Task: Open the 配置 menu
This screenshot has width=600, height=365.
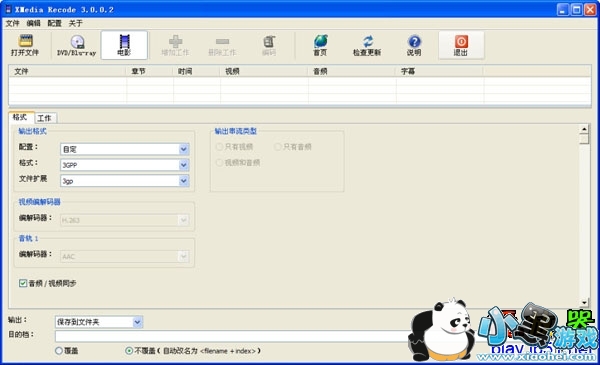Action: 55,23
